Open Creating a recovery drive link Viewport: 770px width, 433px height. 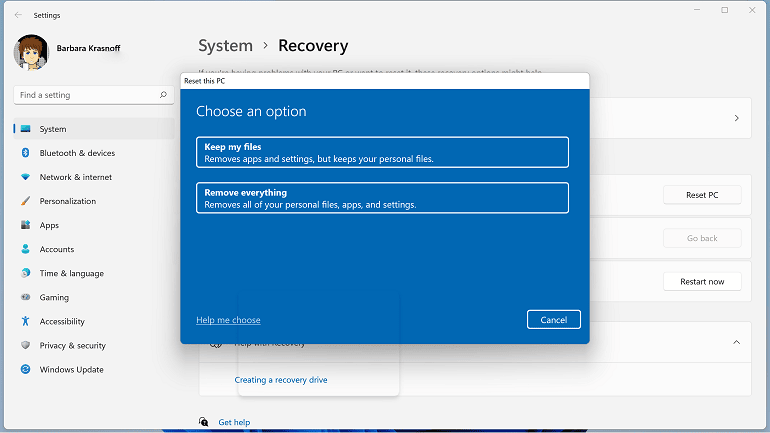pos(280,379)
